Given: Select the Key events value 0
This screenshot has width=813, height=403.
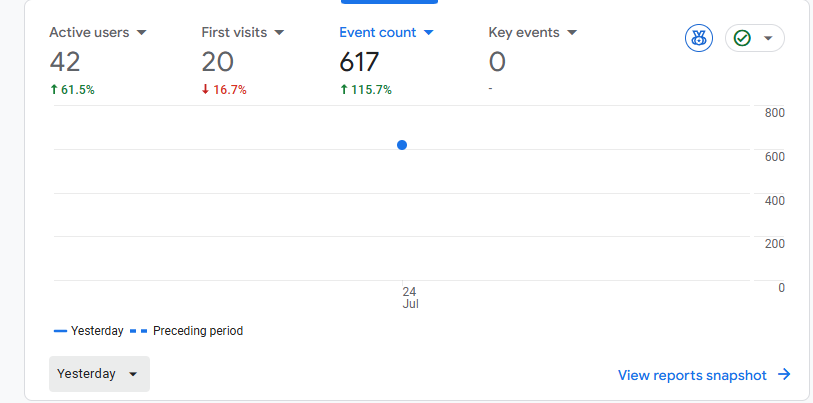Looking at the screenshot, I should pos(497,62).
